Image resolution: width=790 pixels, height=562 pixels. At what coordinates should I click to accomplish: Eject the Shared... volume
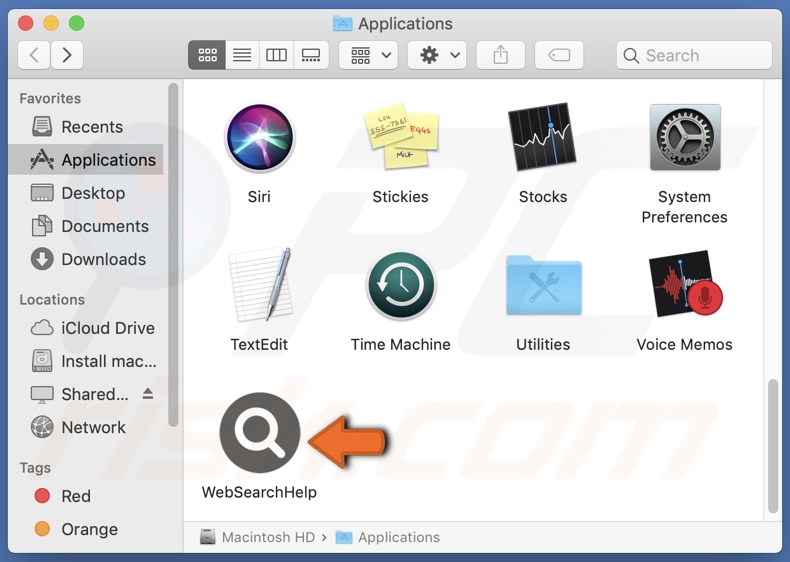148,393
